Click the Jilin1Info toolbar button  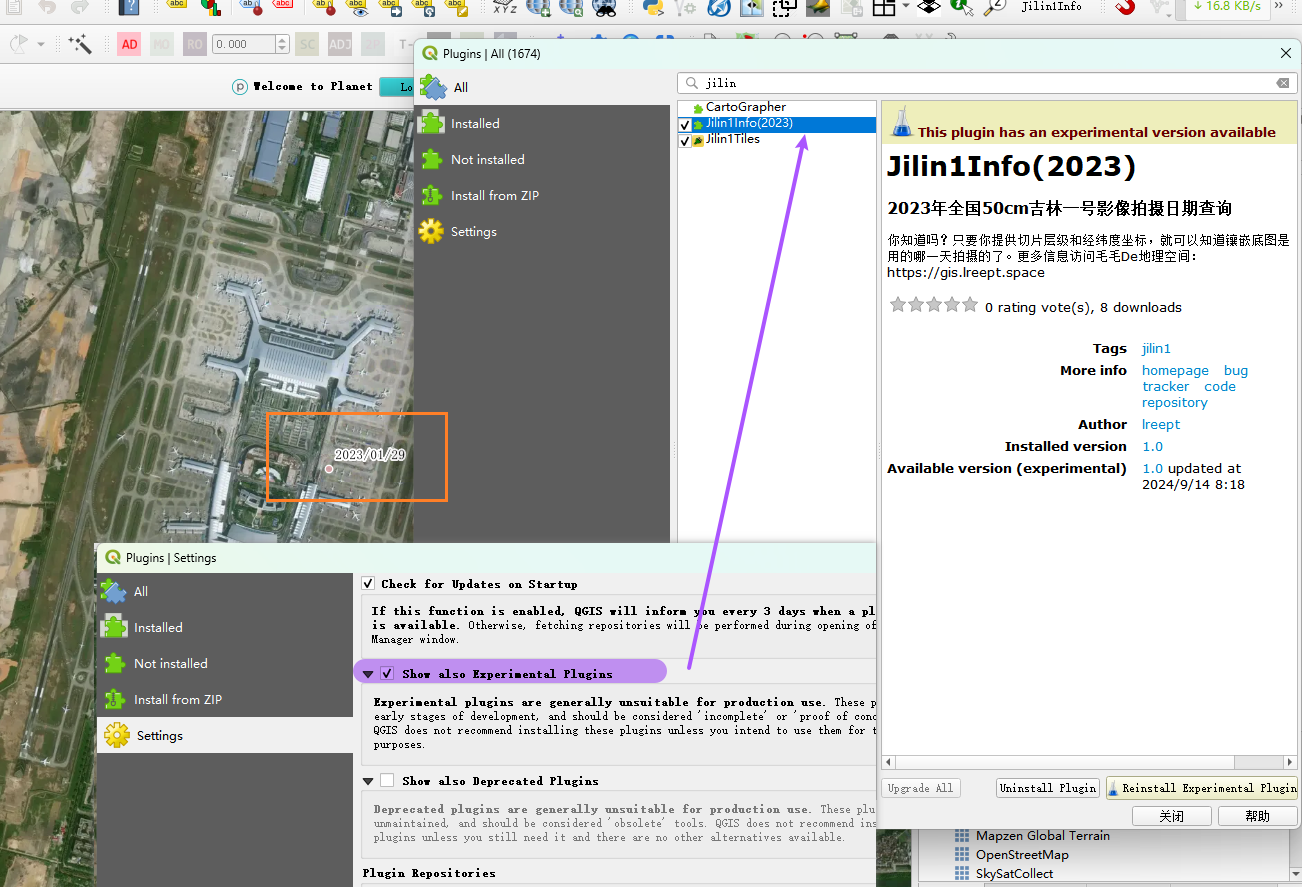point(1051,6)
